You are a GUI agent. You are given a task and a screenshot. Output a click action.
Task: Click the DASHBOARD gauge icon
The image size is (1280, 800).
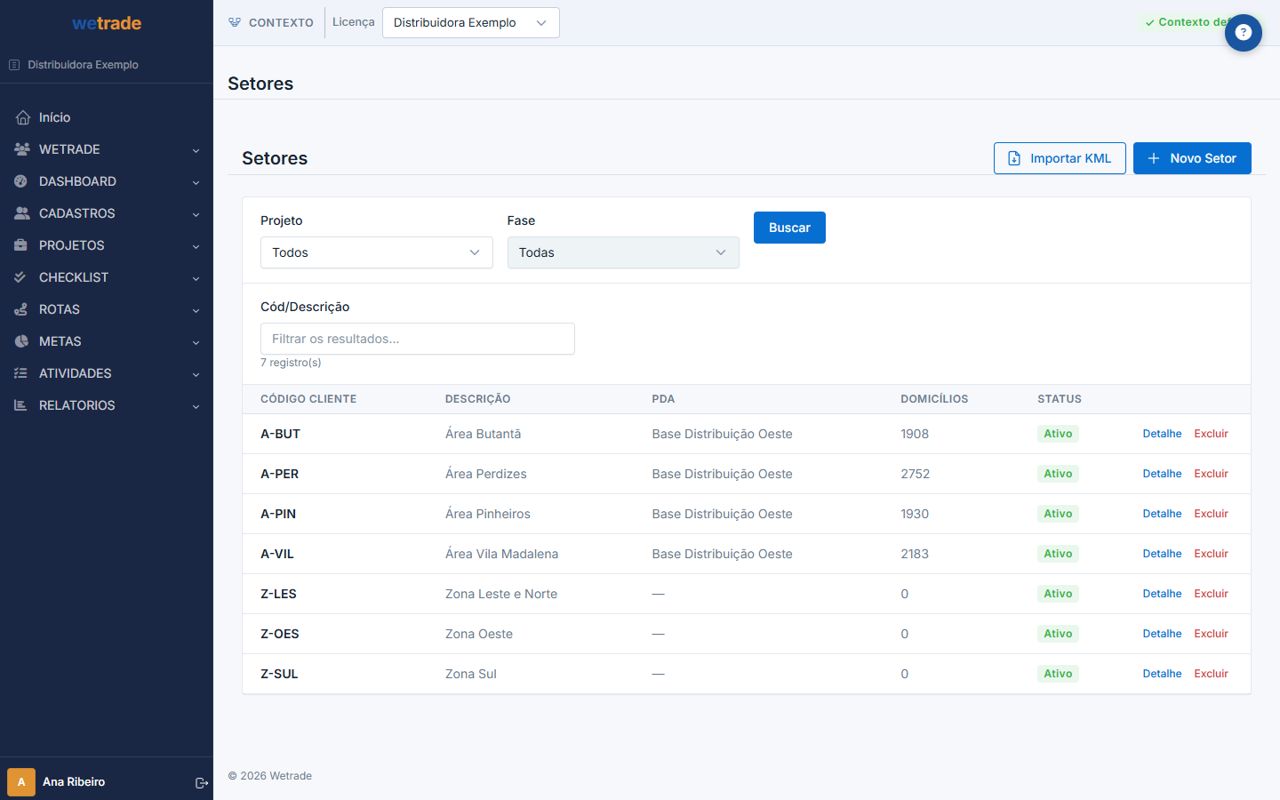pyautogui.click(x=22, y=182)
